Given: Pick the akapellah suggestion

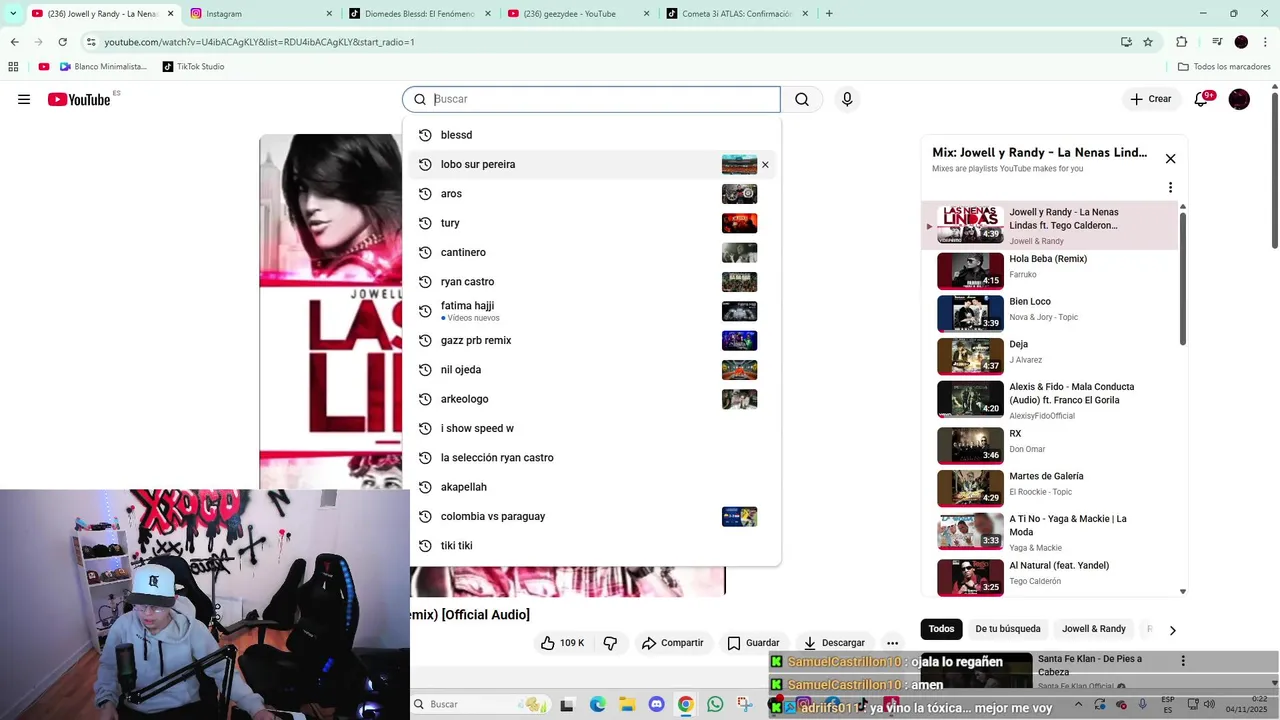Looking at the screenshot, I should [591, 487].
